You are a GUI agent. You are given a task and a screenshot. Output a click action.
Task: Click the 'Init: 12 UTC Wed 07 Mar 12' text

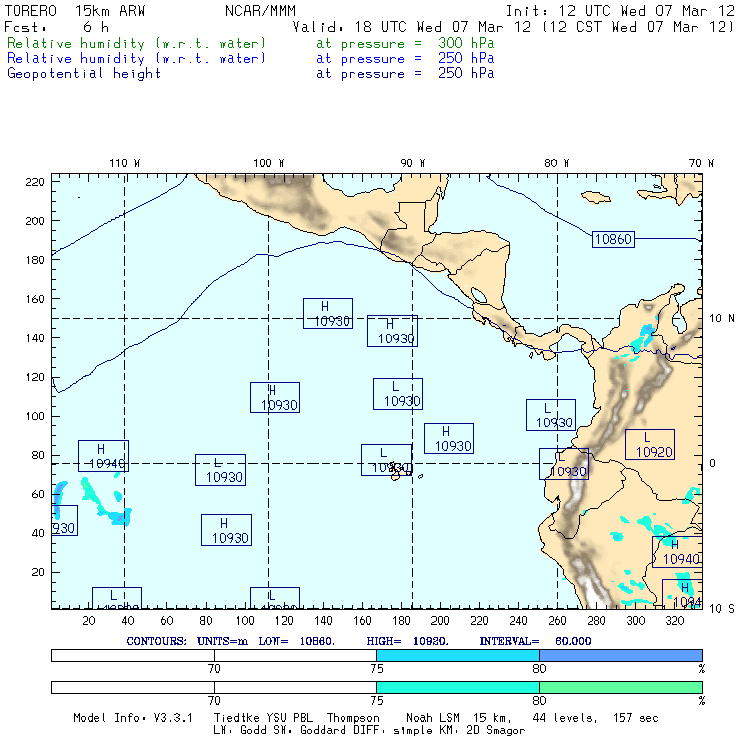(620, 11)
